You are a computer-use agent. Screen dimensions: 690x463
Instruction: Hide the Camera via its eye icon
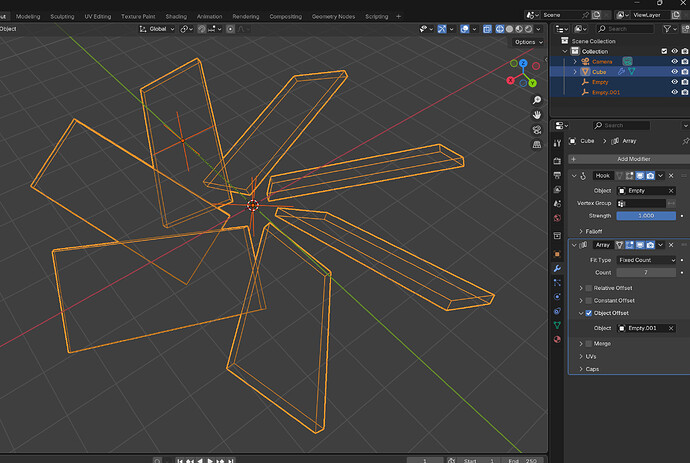[x=674, y=61]
